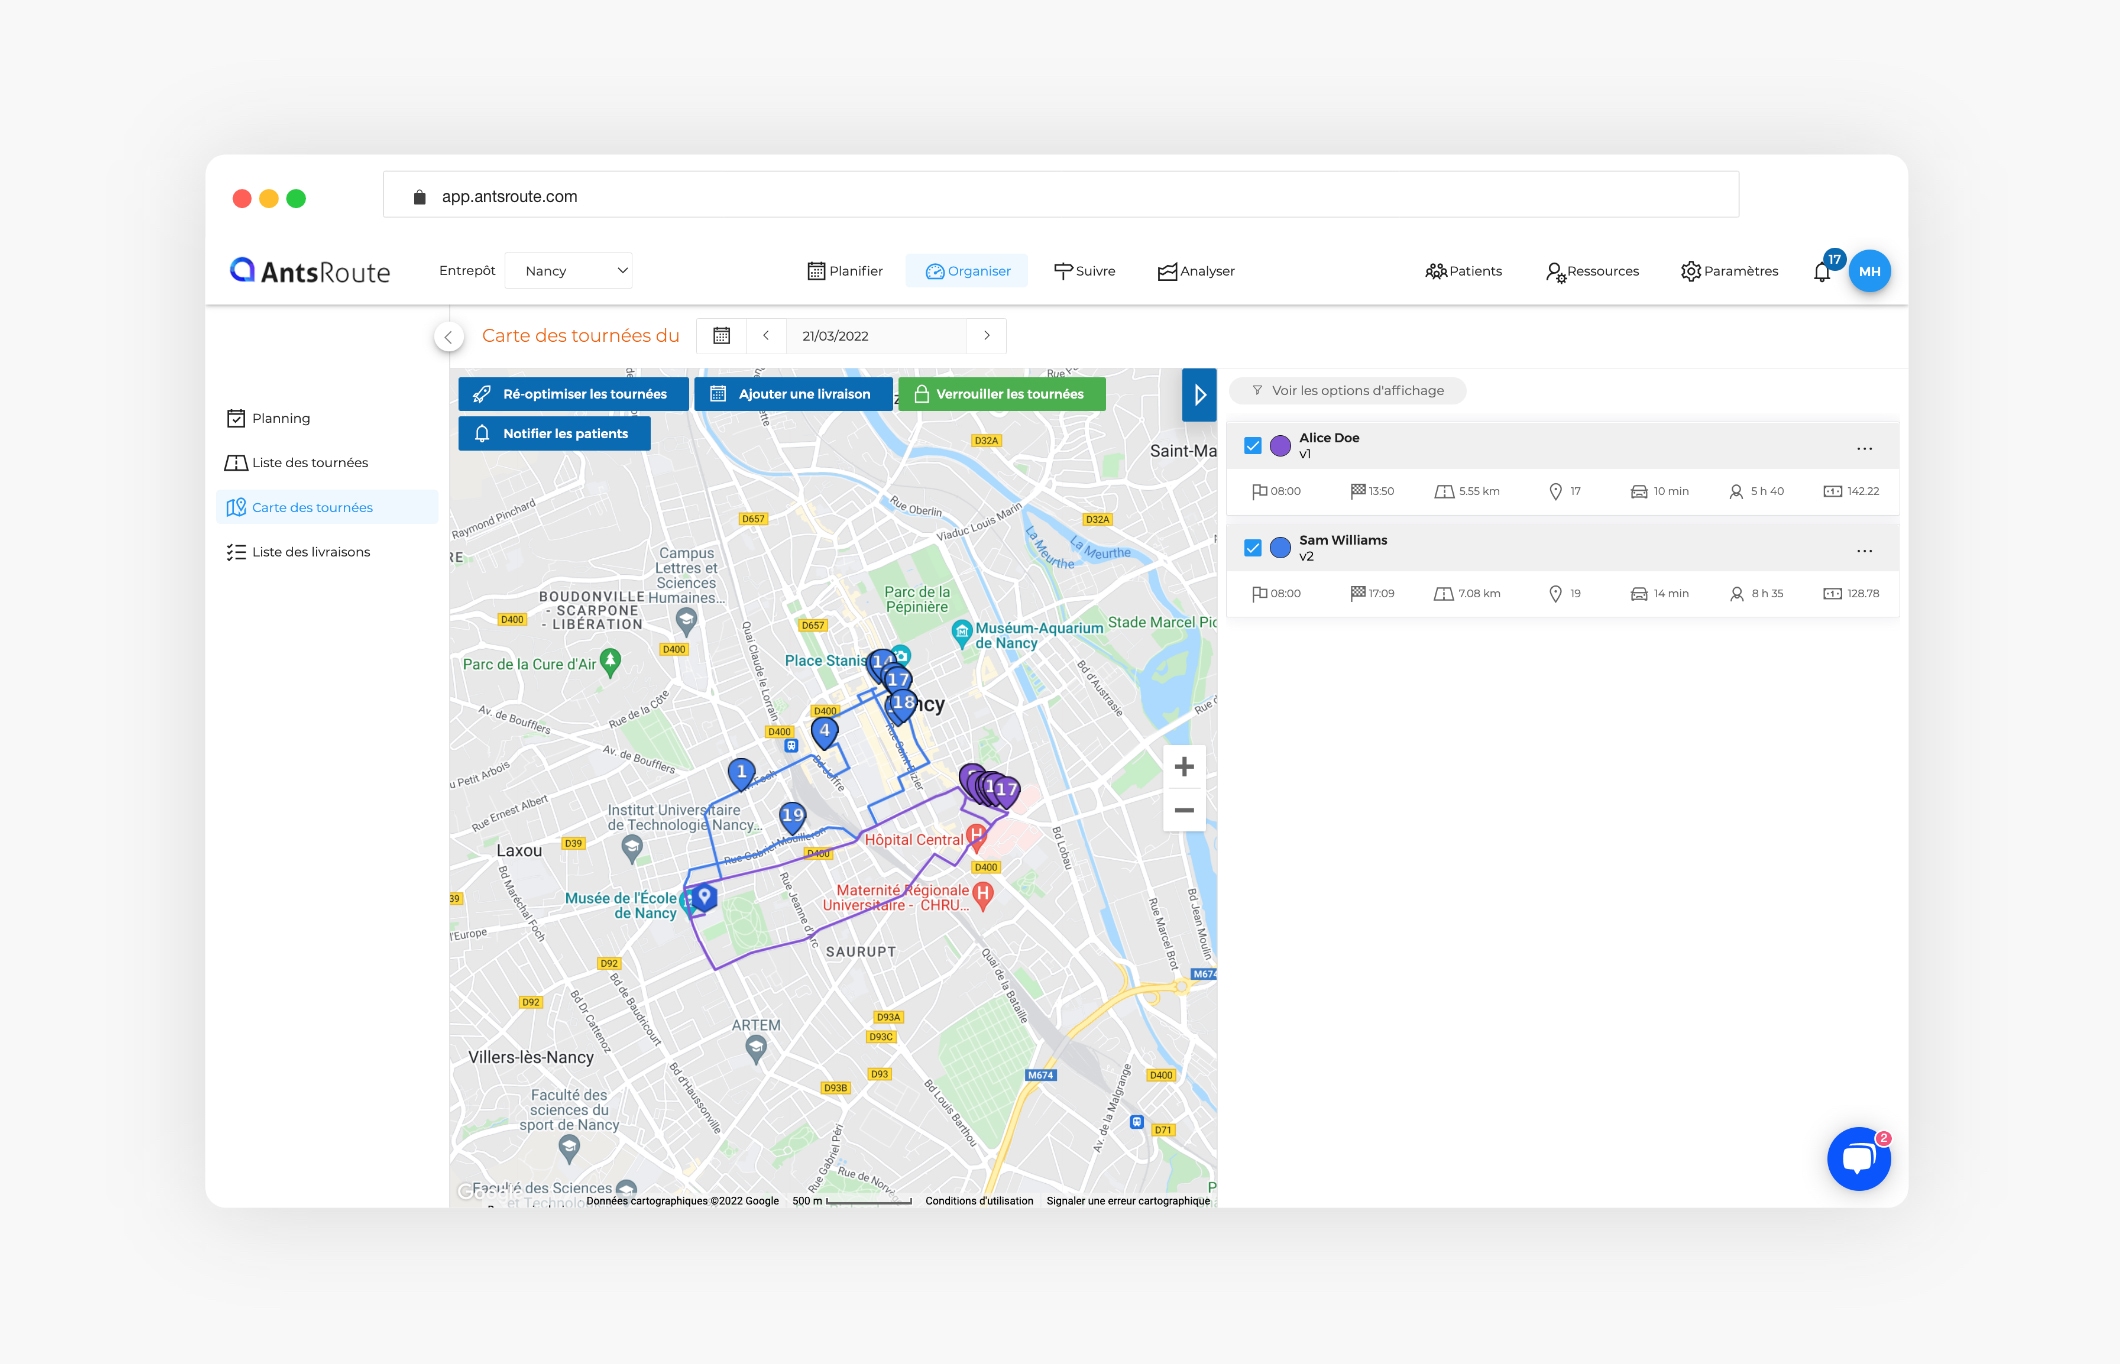Click Notifier les patients button
This screenshot has width=2120, height=1365.
(554, 433)
